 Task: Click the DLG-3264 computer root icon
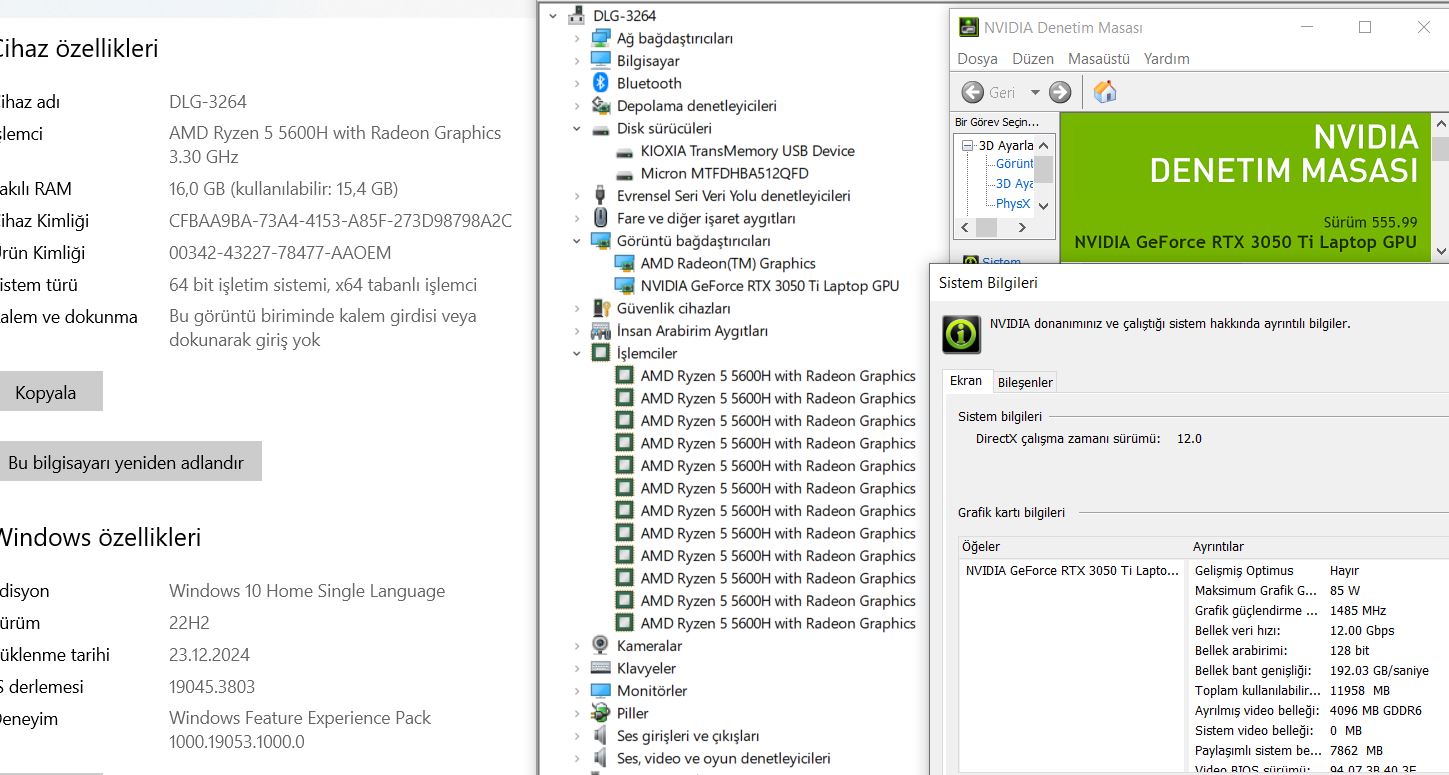577,16
